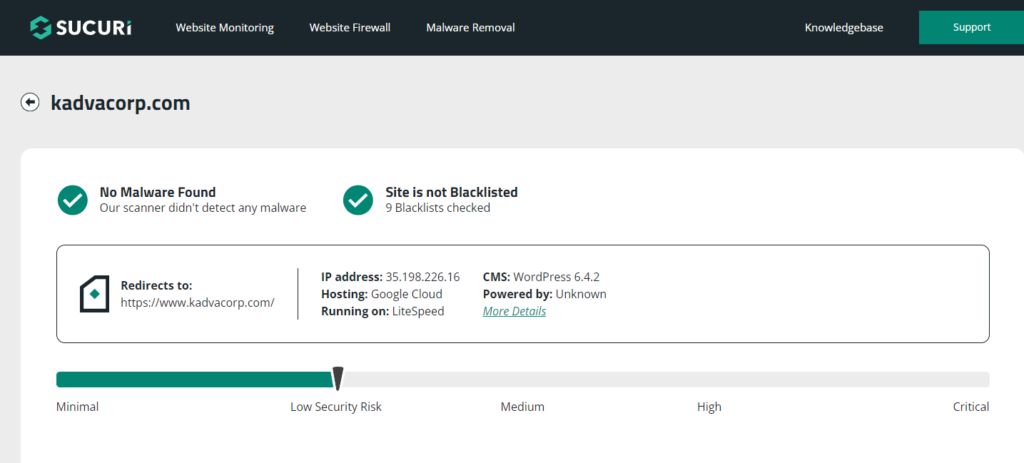1024x463 pixels.
Task: Click the Sucuri logo in header
Action: pyautogui.click(x=80, y=27)
